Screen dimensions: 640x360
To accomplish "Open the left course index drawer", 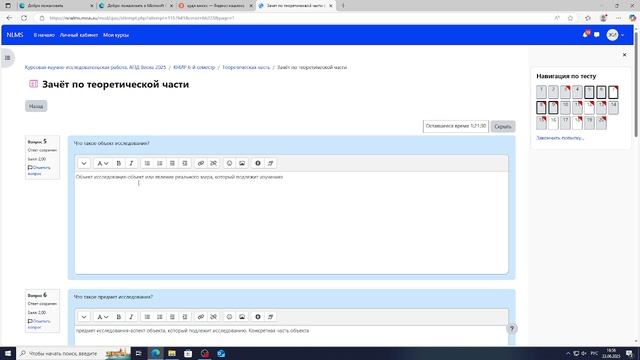I will [x=8, y=58].
